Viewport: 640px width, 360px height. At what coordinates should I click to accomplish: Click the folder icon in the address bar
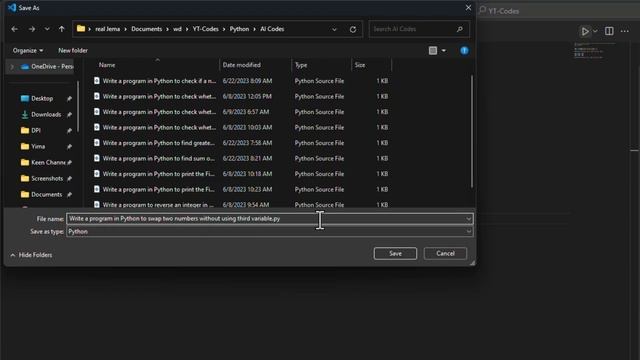point(81,29)
